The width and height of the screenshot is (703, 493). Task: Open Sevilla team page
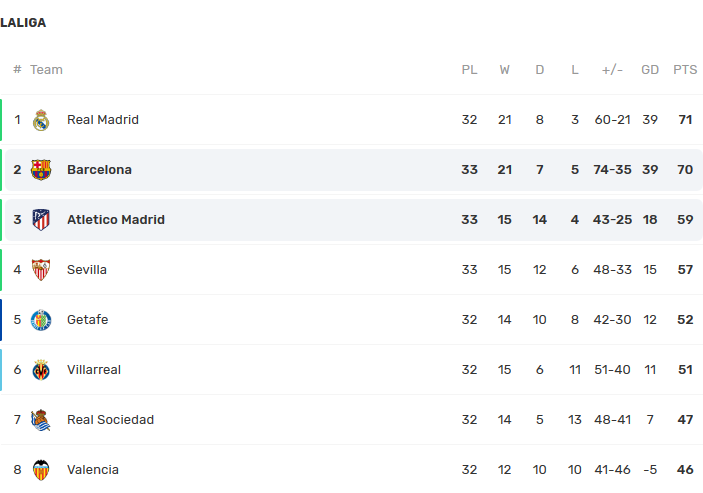click(x=87, y=270)
